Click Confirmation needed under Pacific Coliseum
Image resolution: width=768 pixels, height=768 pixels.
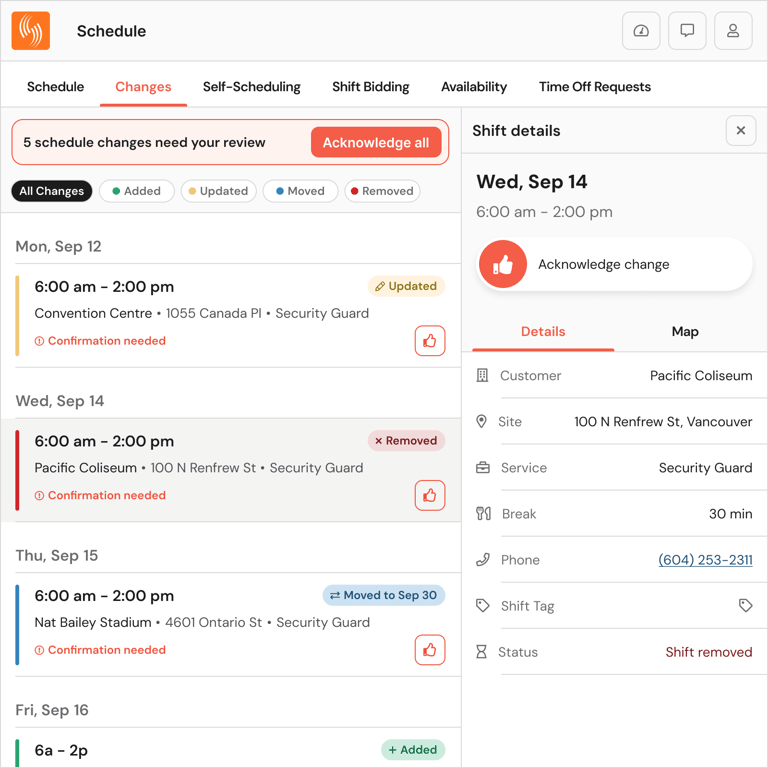[x=100, y=495]
